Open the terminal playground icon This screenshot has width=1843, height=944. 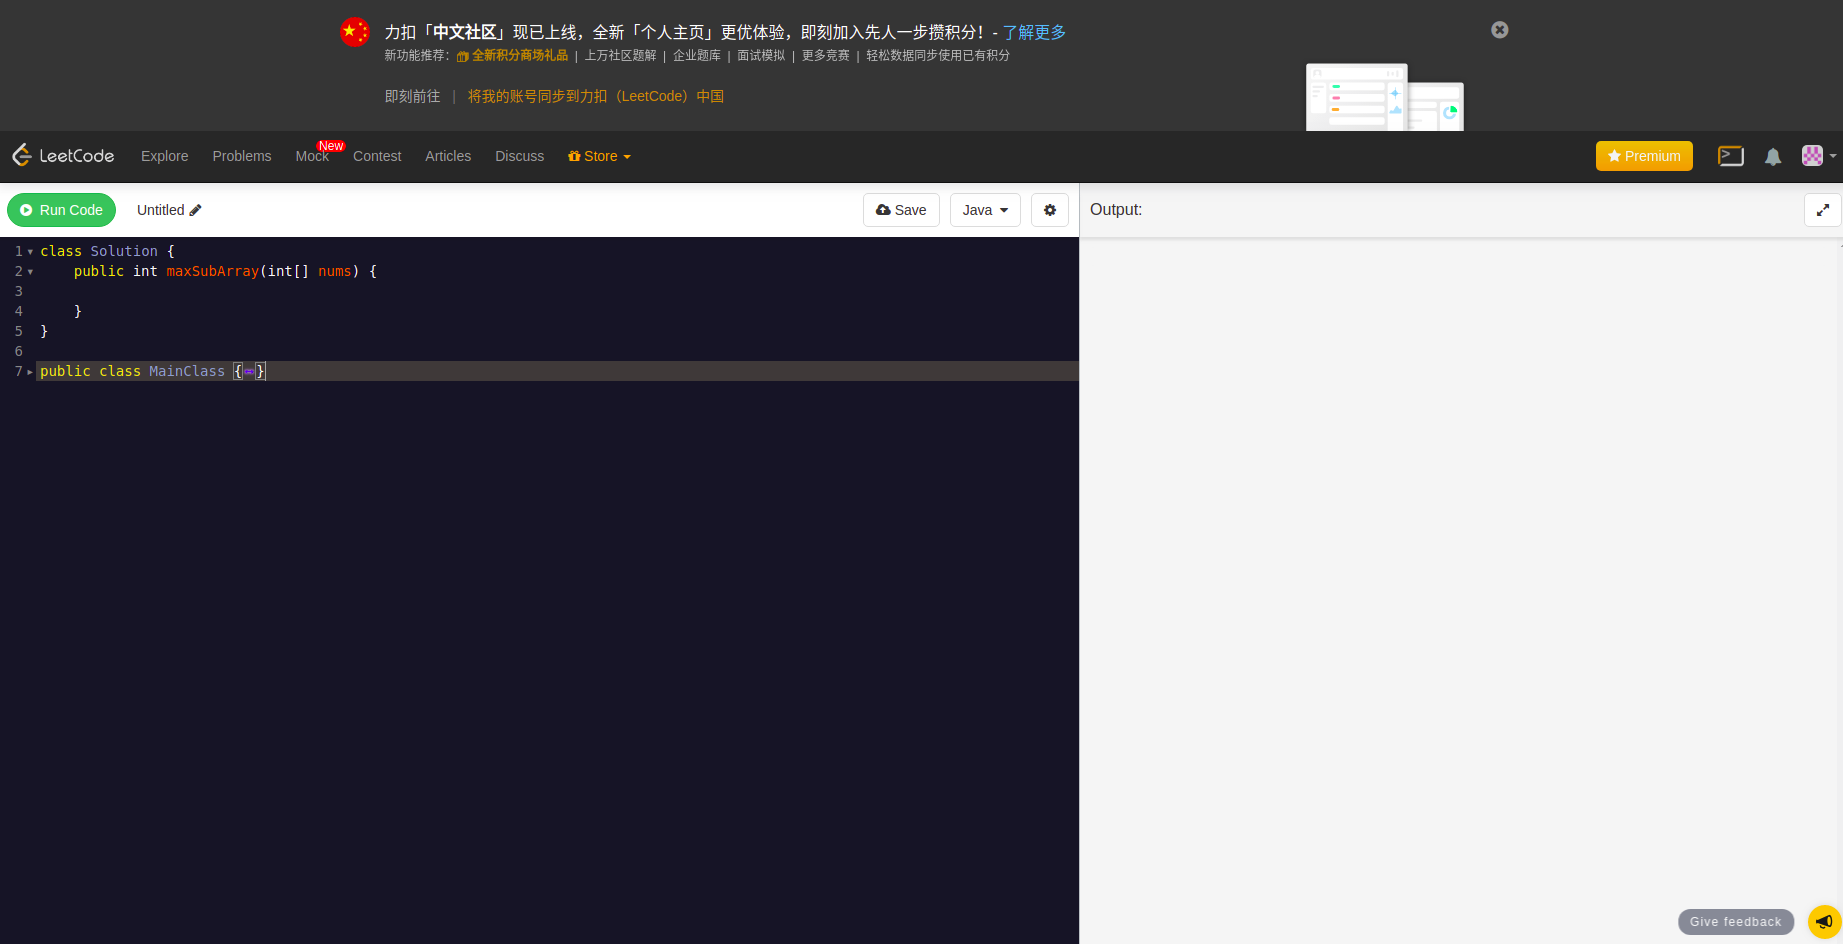tap(1730, 156)
